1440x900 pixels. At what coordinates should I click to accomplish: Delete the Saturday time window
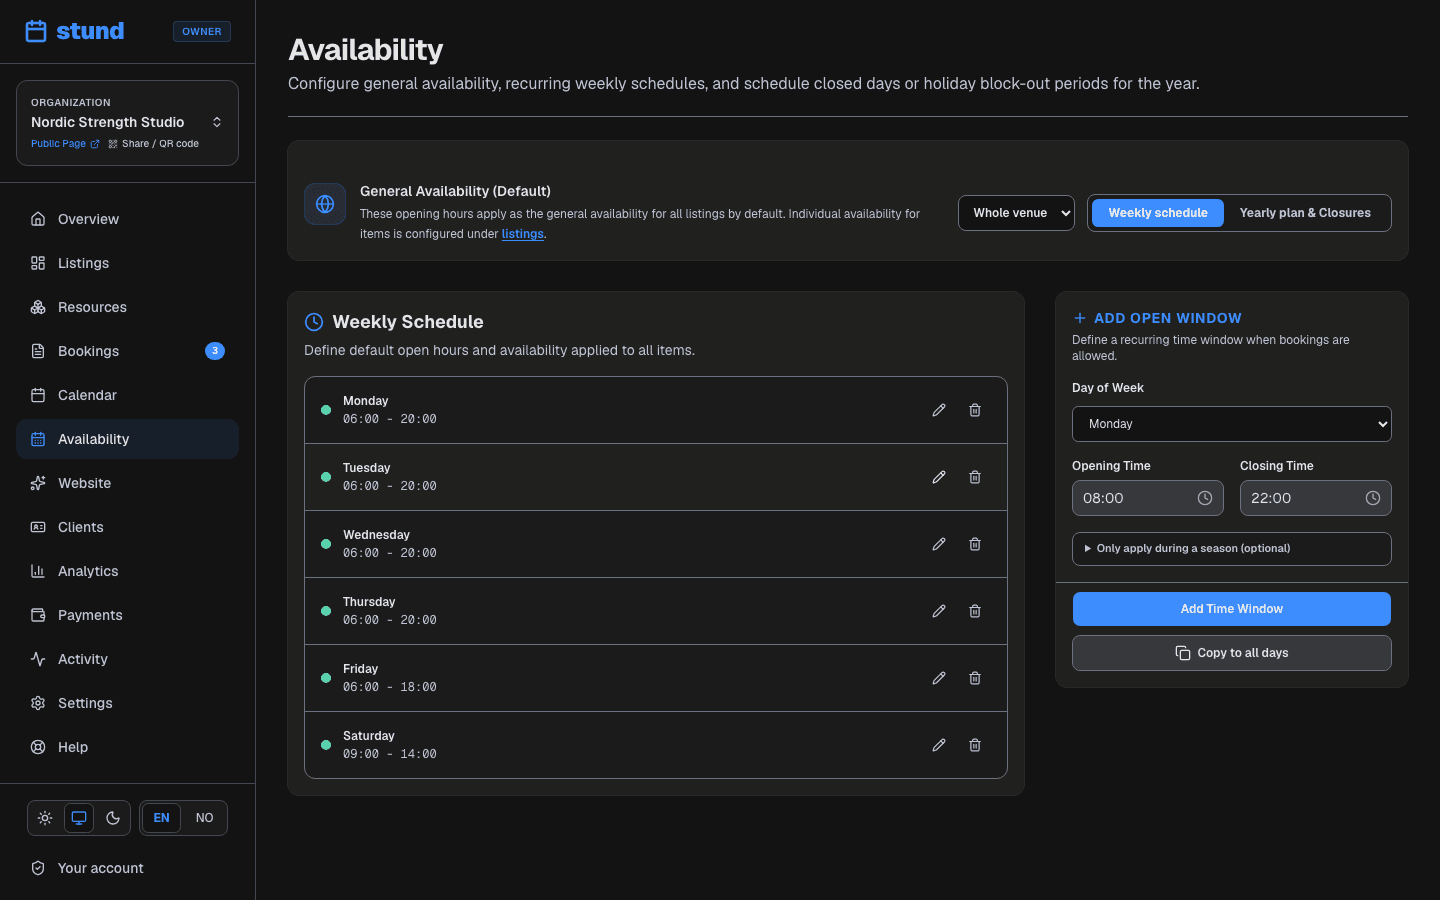coord(975,745)
